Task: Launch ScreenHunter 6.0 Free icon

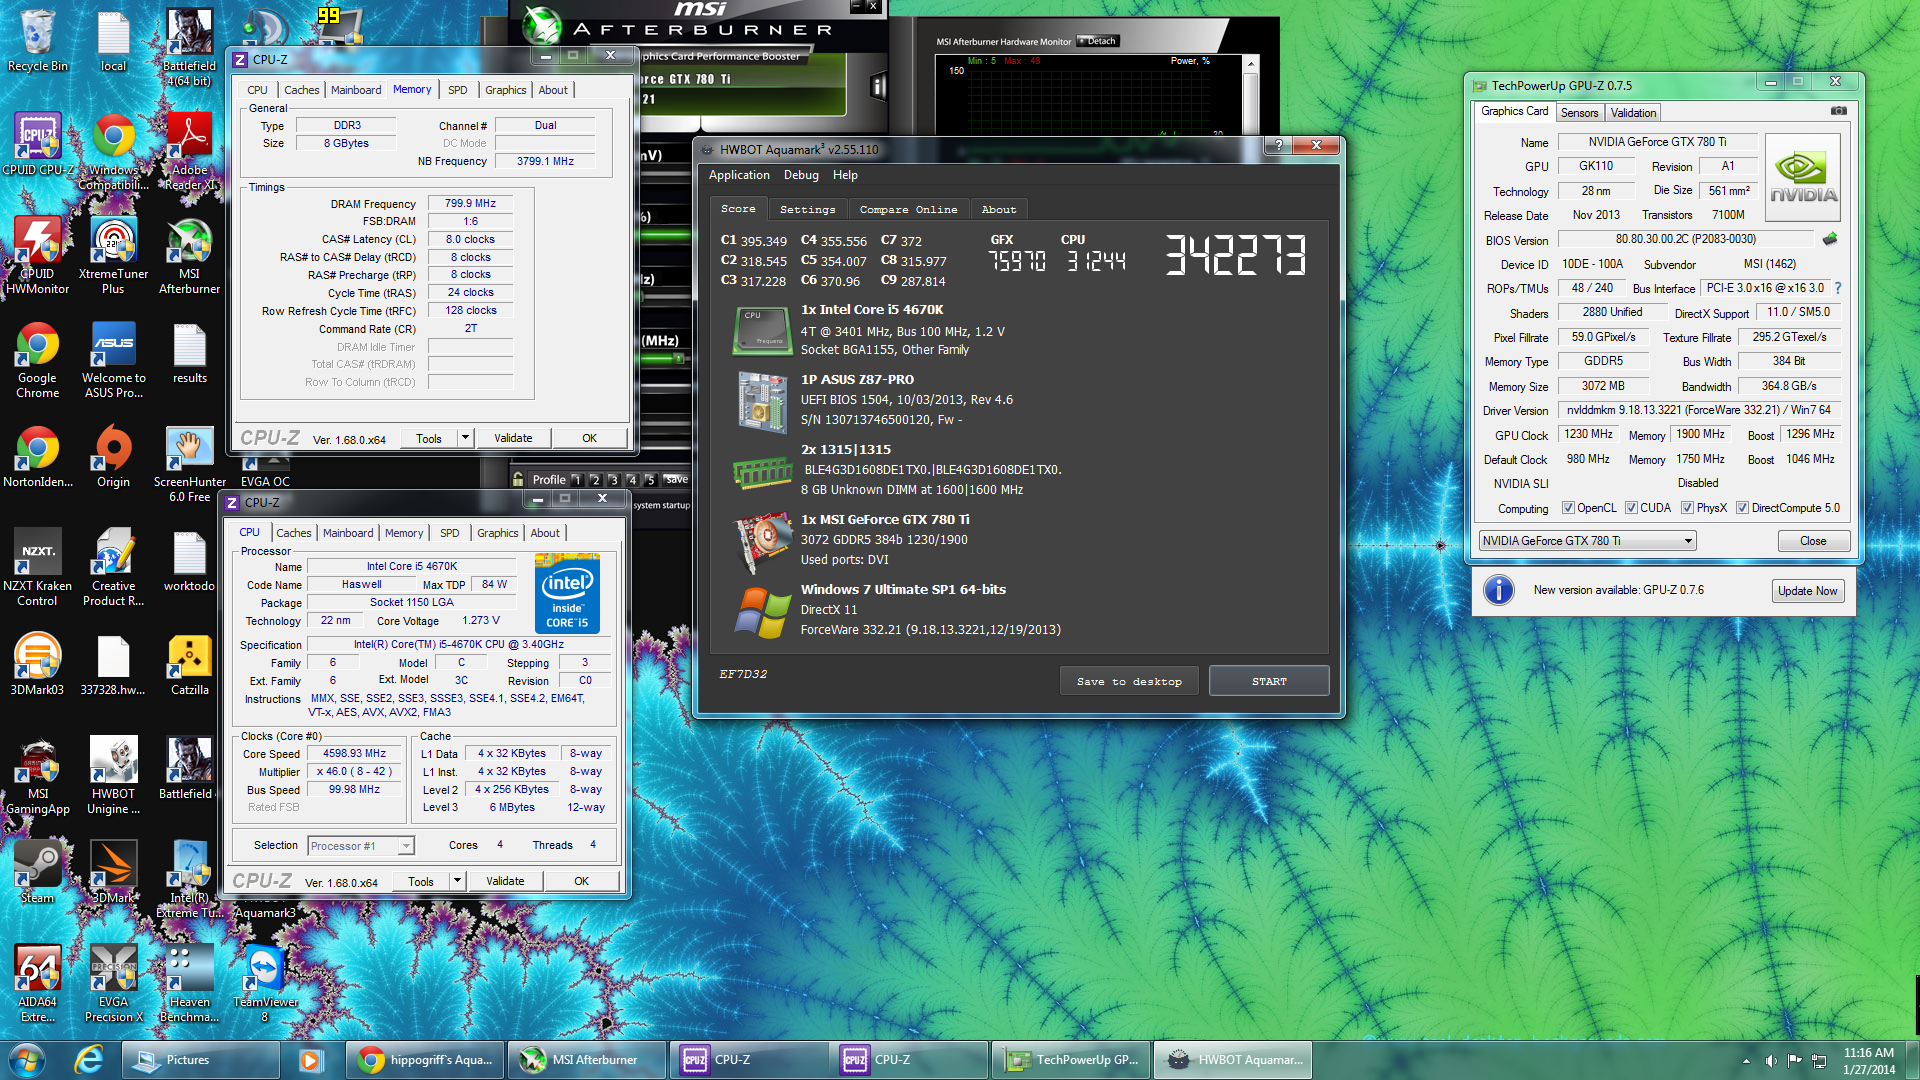Action: click(x=189, y=464)
